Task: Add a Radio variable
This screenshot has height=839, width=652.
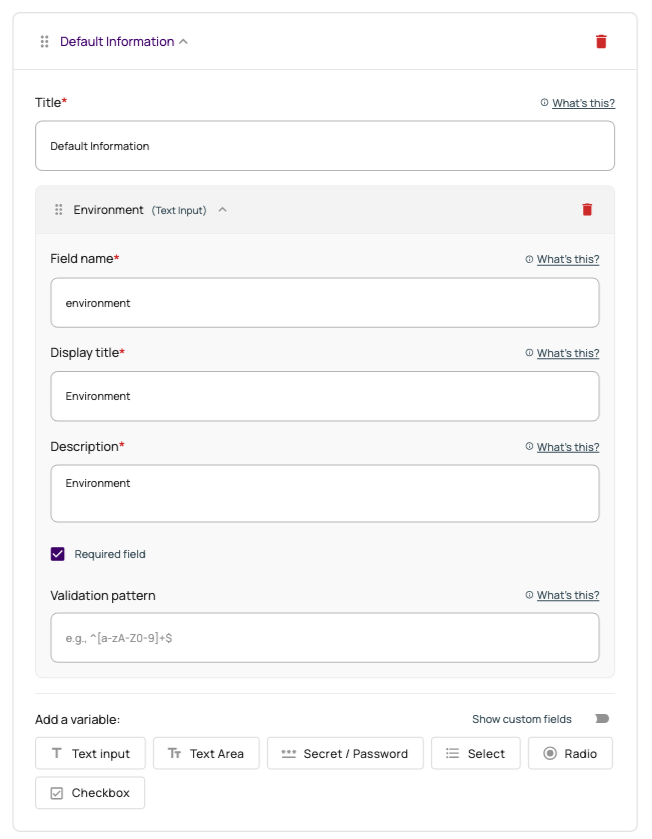Action: (x=570, y=753)
